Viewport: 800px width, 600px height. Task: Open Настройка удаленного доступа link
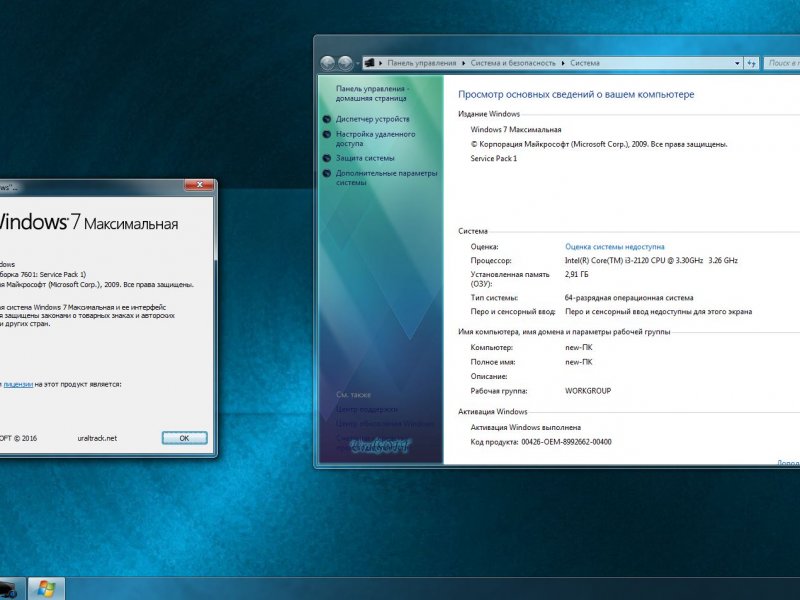[375, 139]
